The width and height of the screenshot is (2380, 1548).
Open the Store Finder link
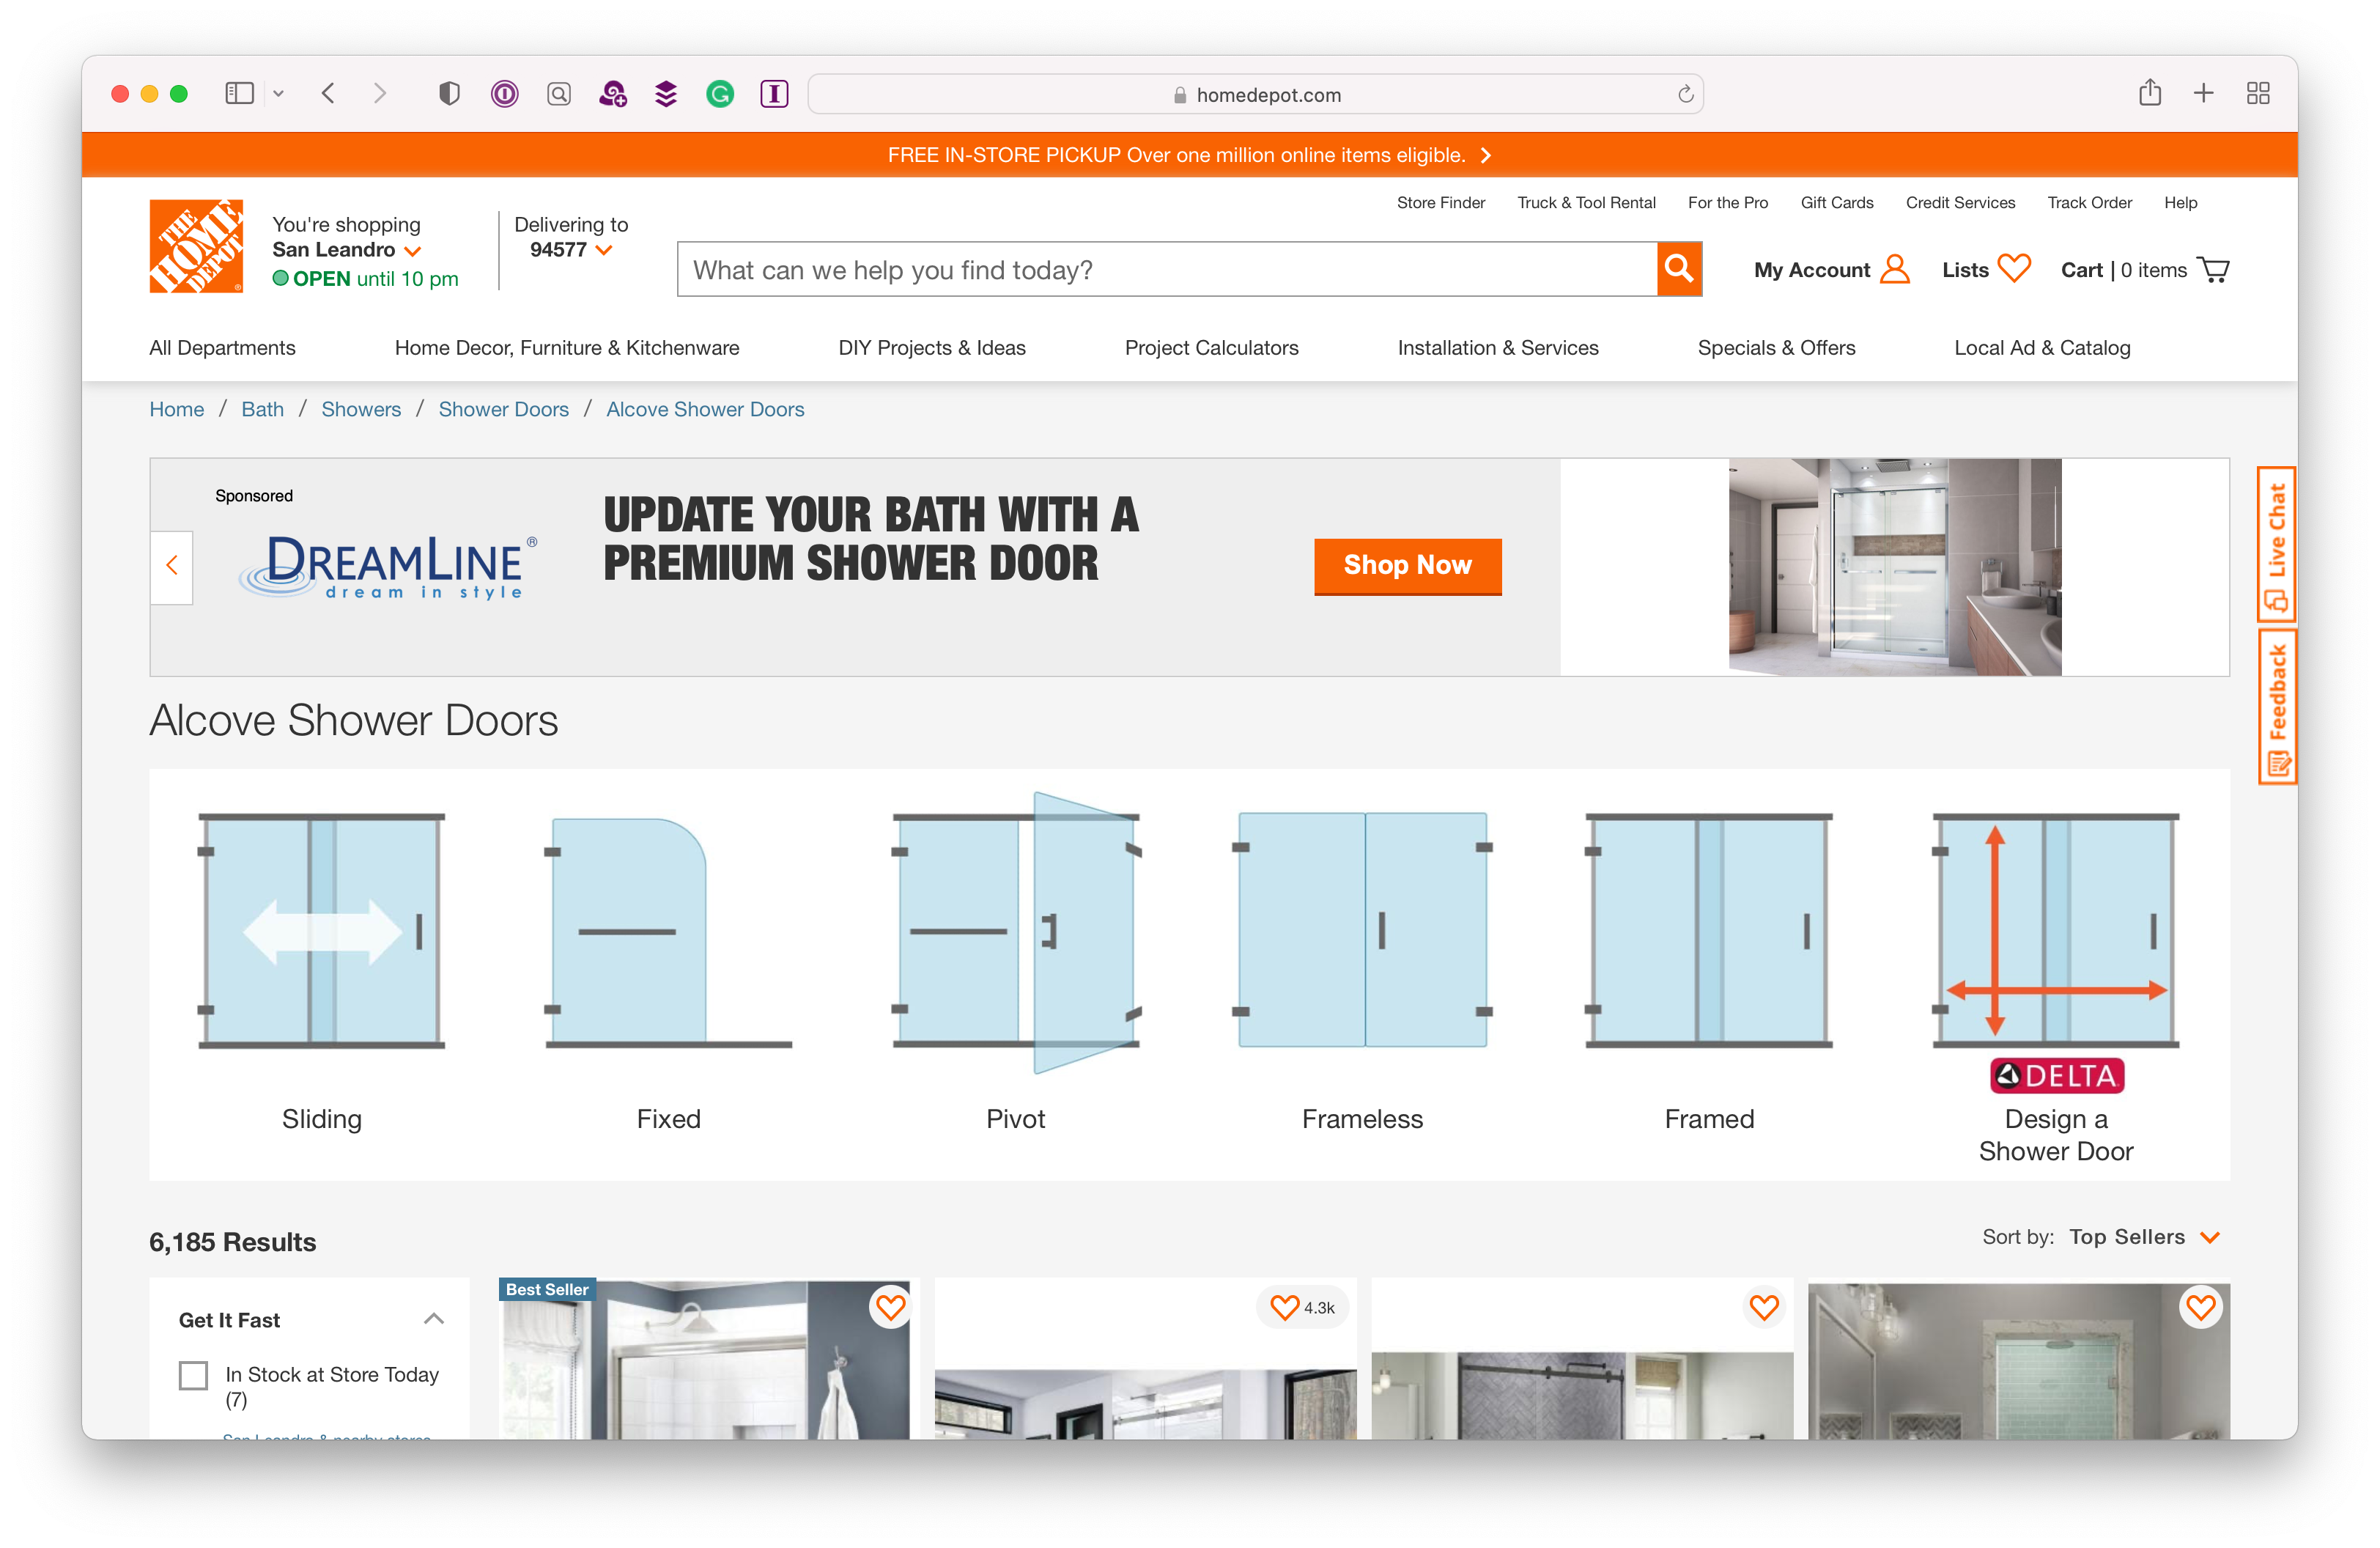[x=1440, y=203]
